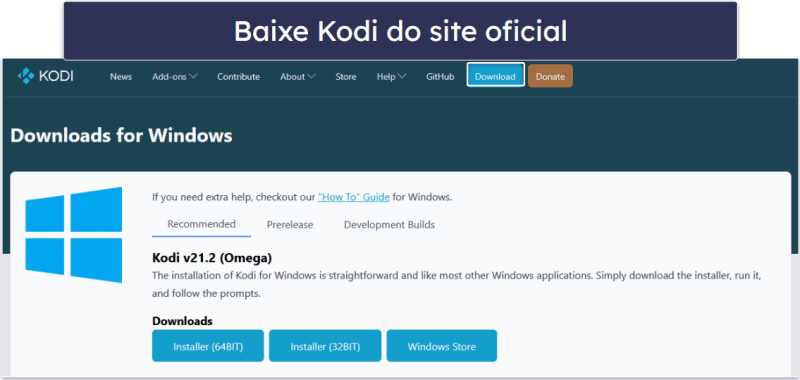800x380 pixels.
Task: Open the Windows Store download
Action: coord(442,346)
